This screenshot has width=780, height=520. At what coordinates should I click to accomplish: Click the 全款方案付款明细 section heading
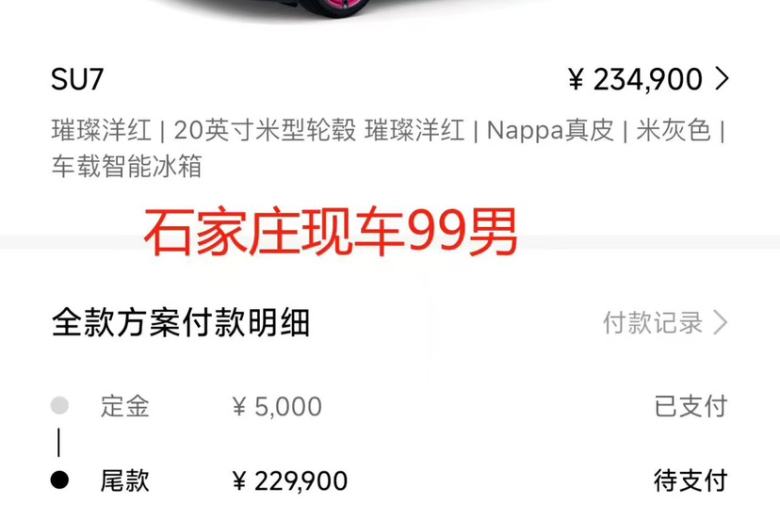point(181,323)
